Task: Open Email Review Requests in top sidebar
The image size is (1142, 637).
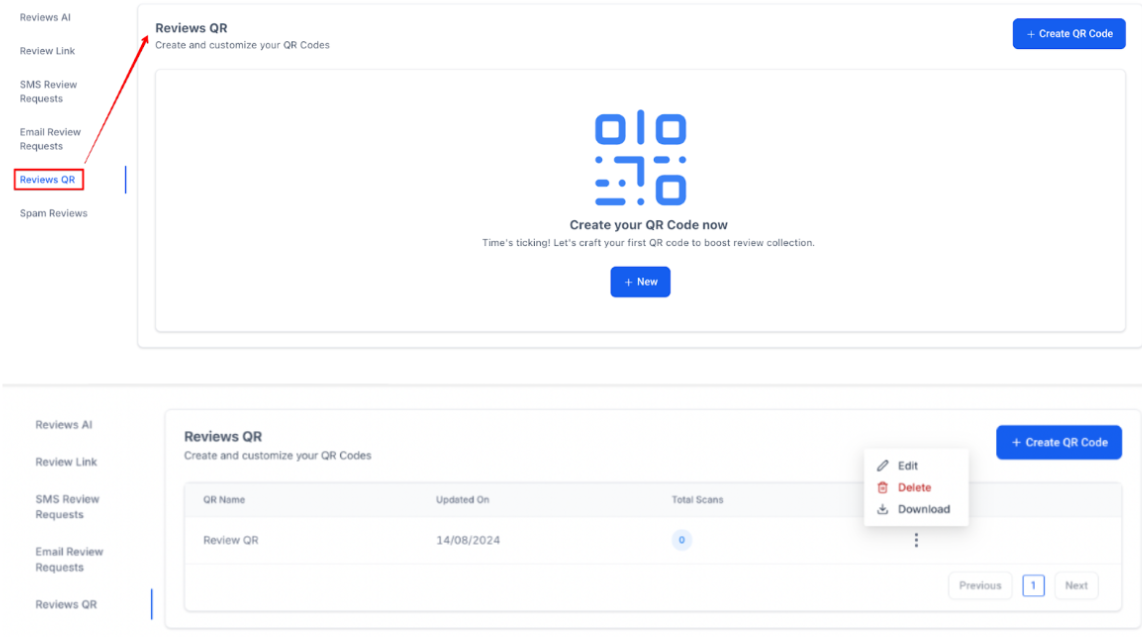Action: tap(50, 138)
